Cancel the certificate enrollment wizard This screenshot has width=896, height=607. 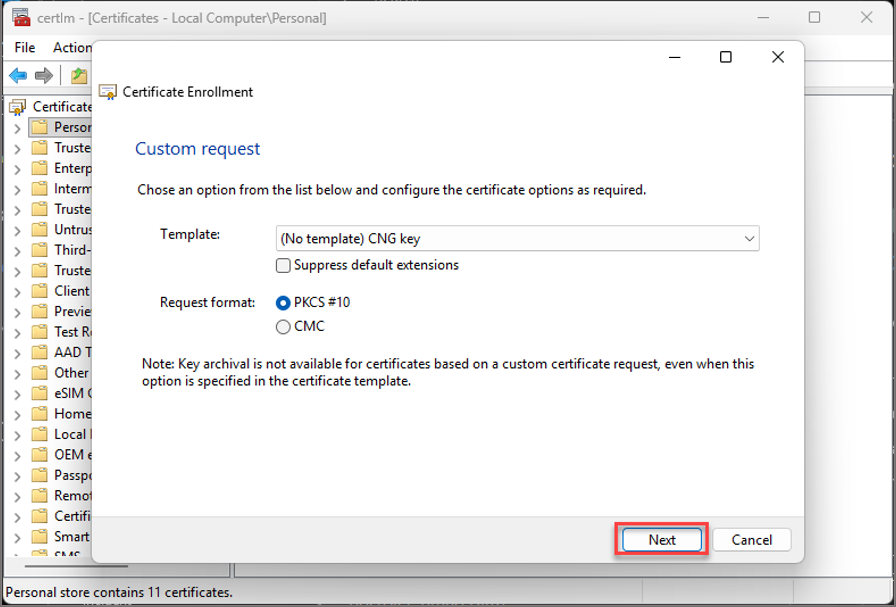click(x=751, y=540)
